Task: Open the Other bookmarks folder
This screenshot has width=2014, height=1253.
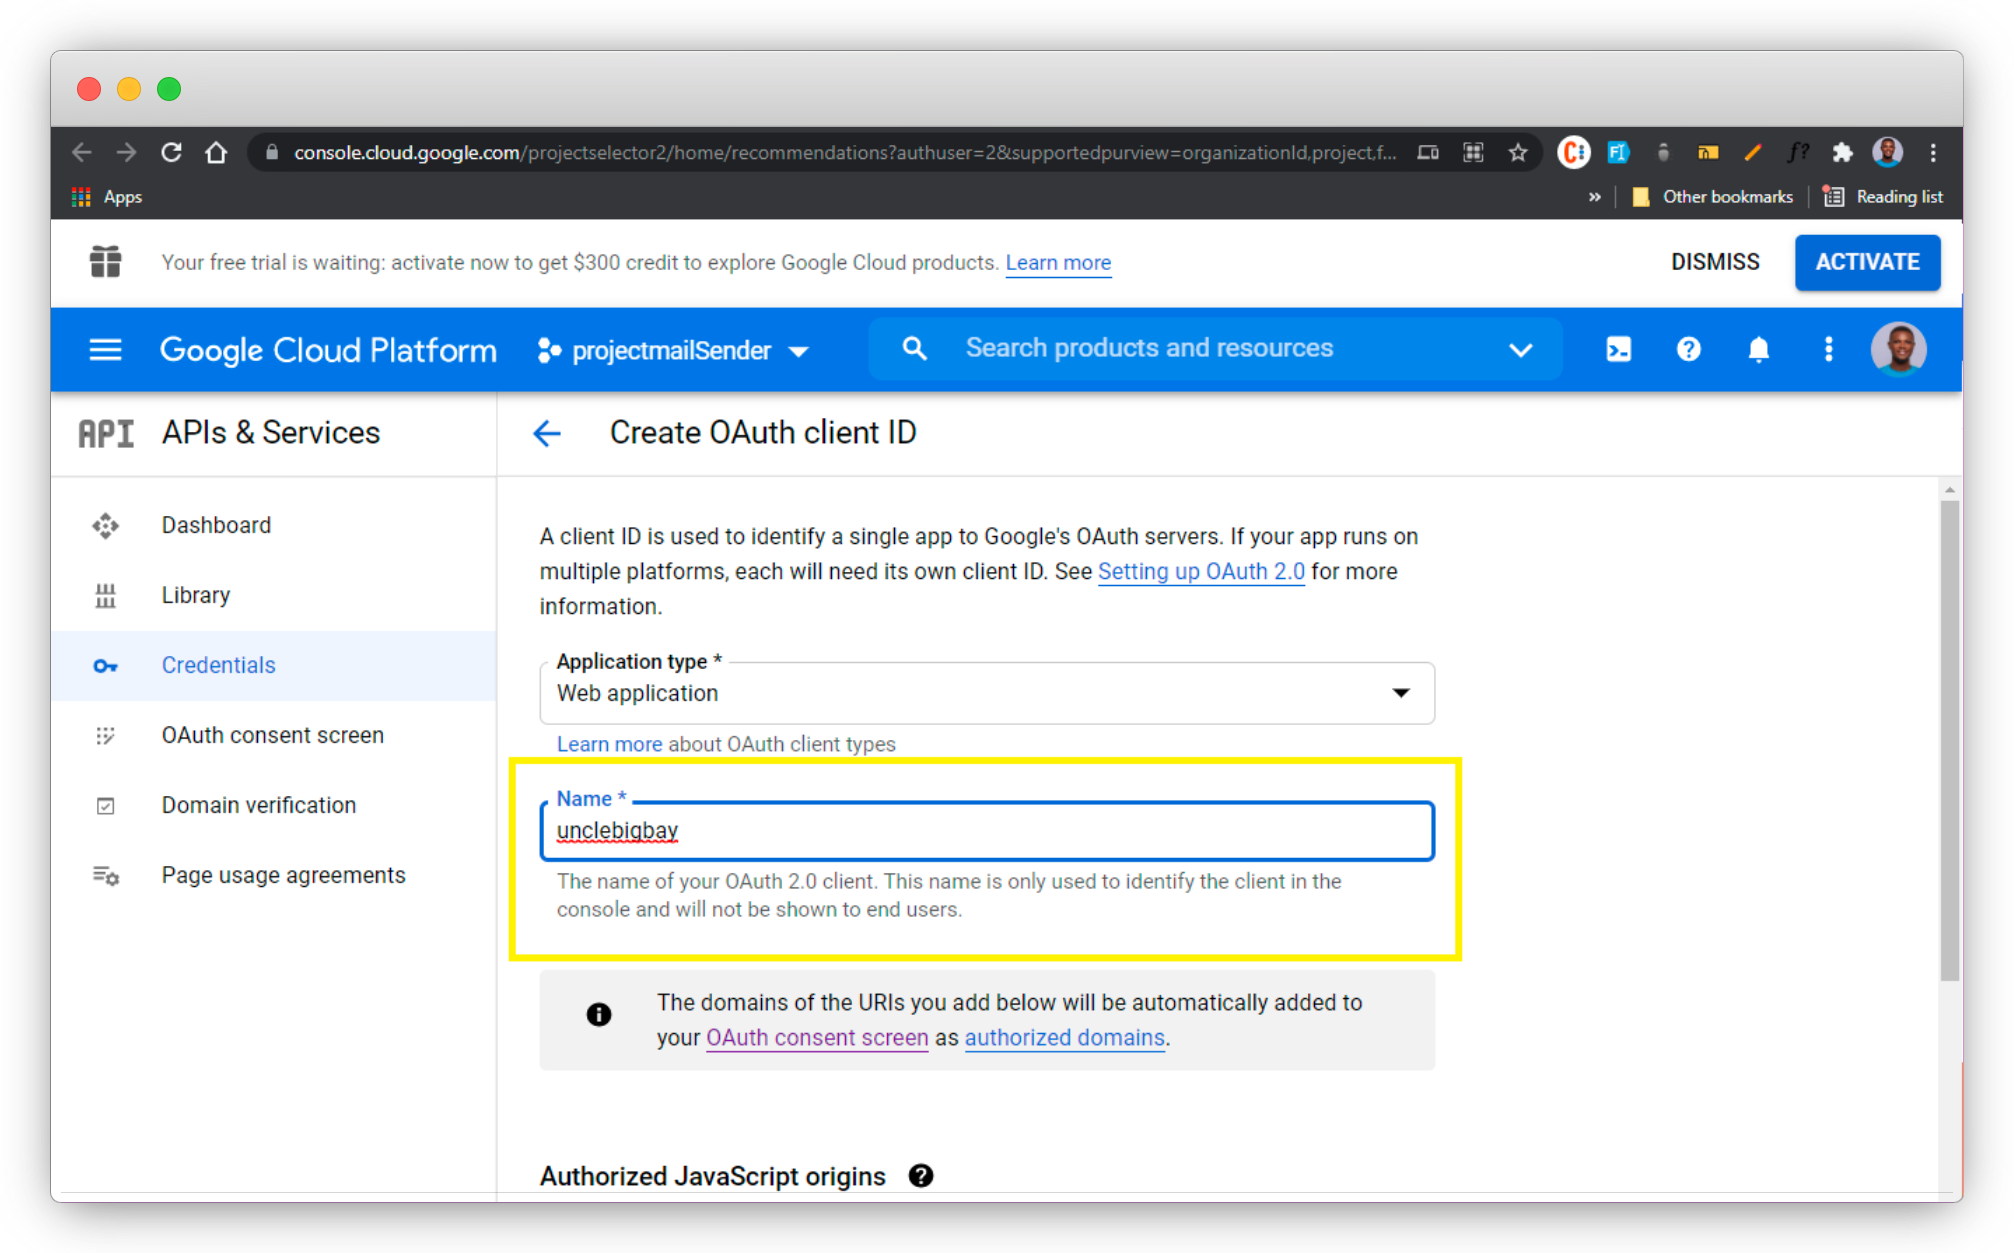Action: click(1712, 197)
